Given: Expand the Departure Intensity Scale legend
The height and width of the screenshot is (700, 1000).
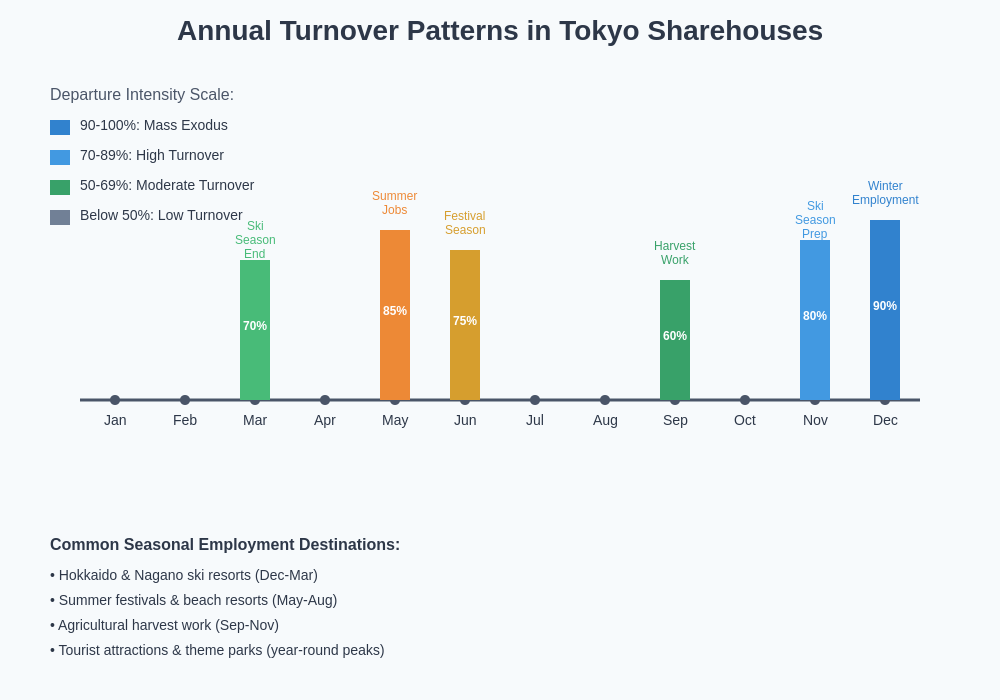Looking at the screenshot, I should (142, 94).
